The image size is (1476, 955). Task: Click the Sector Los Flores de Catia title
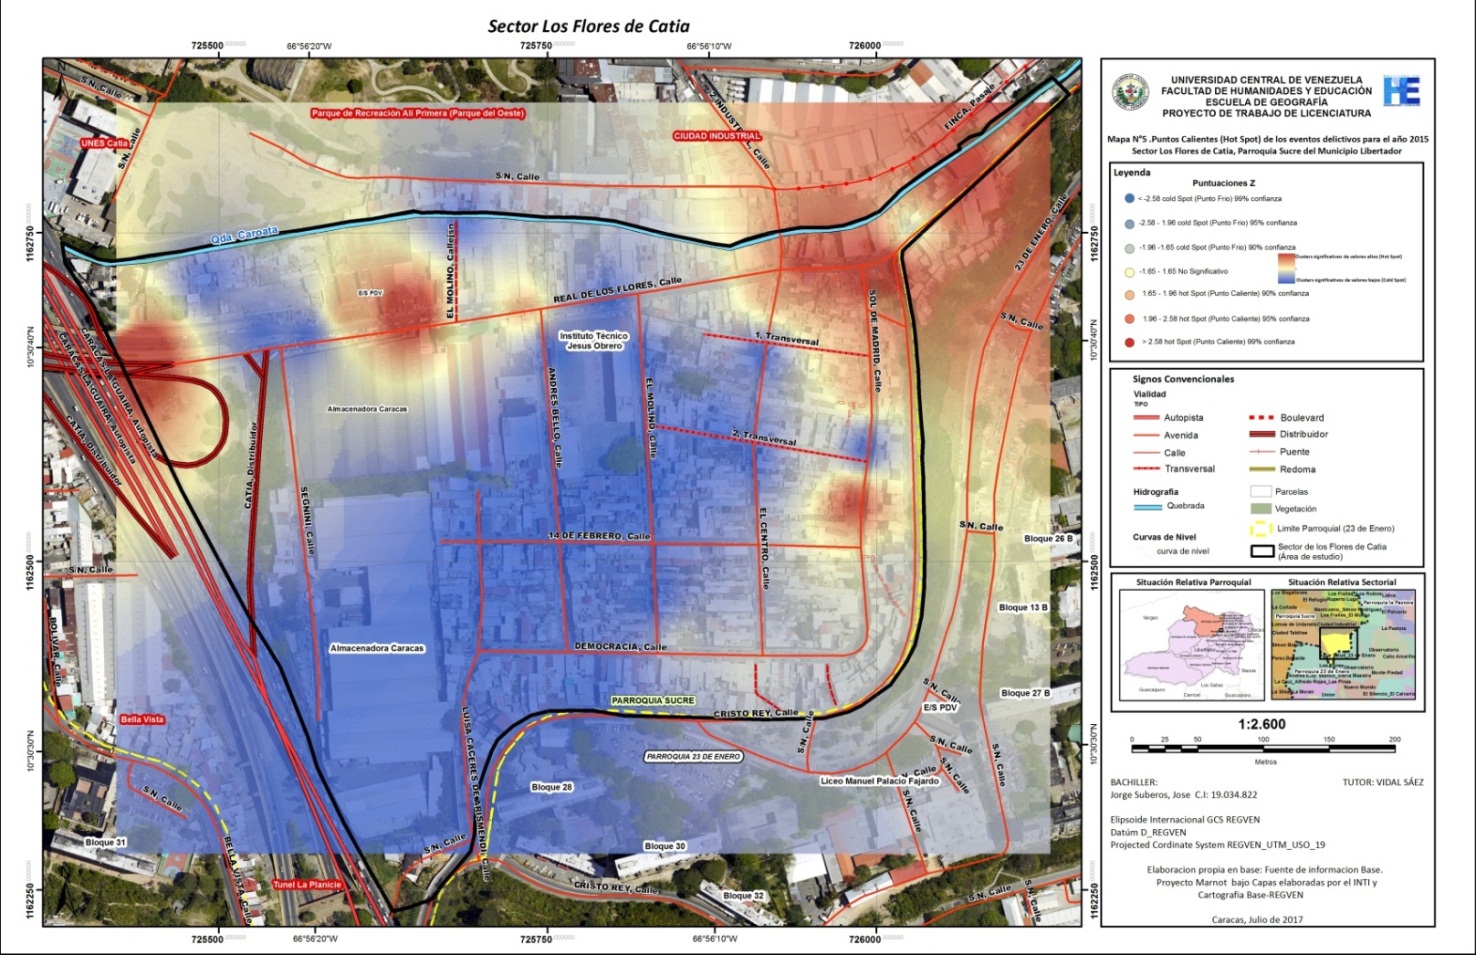pos(588,26)
